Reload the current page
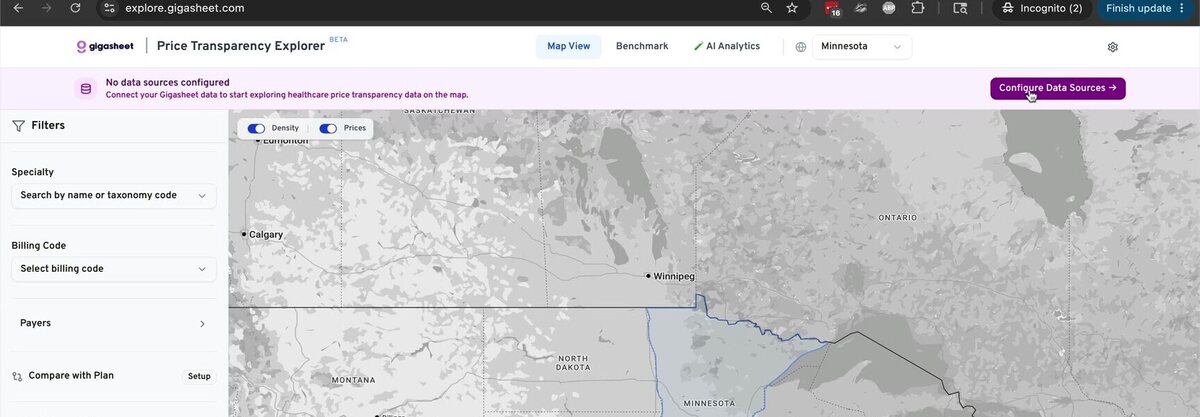The width and height of the screenshot is (1200, 417). point(76,8)
